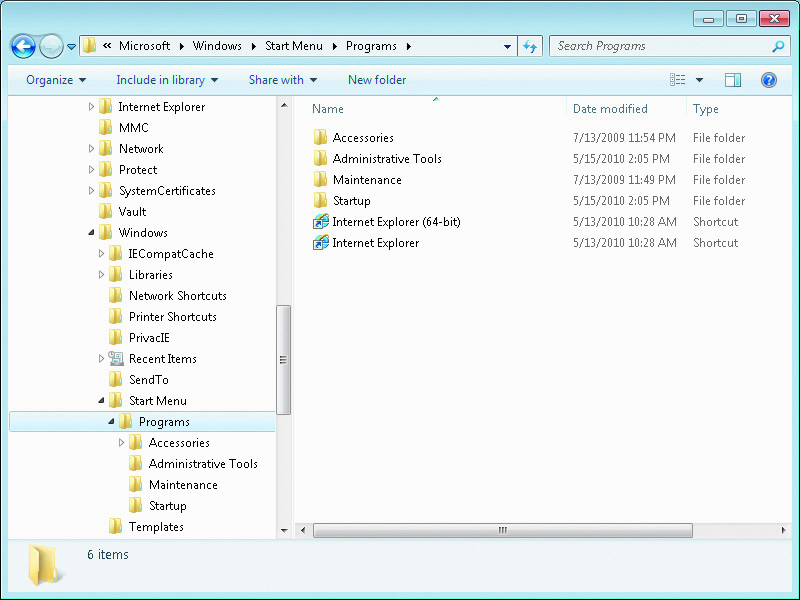This screenshot has height=600, width=800.
Task: Go back using the Back arrow button
Action: coord(23,47)
